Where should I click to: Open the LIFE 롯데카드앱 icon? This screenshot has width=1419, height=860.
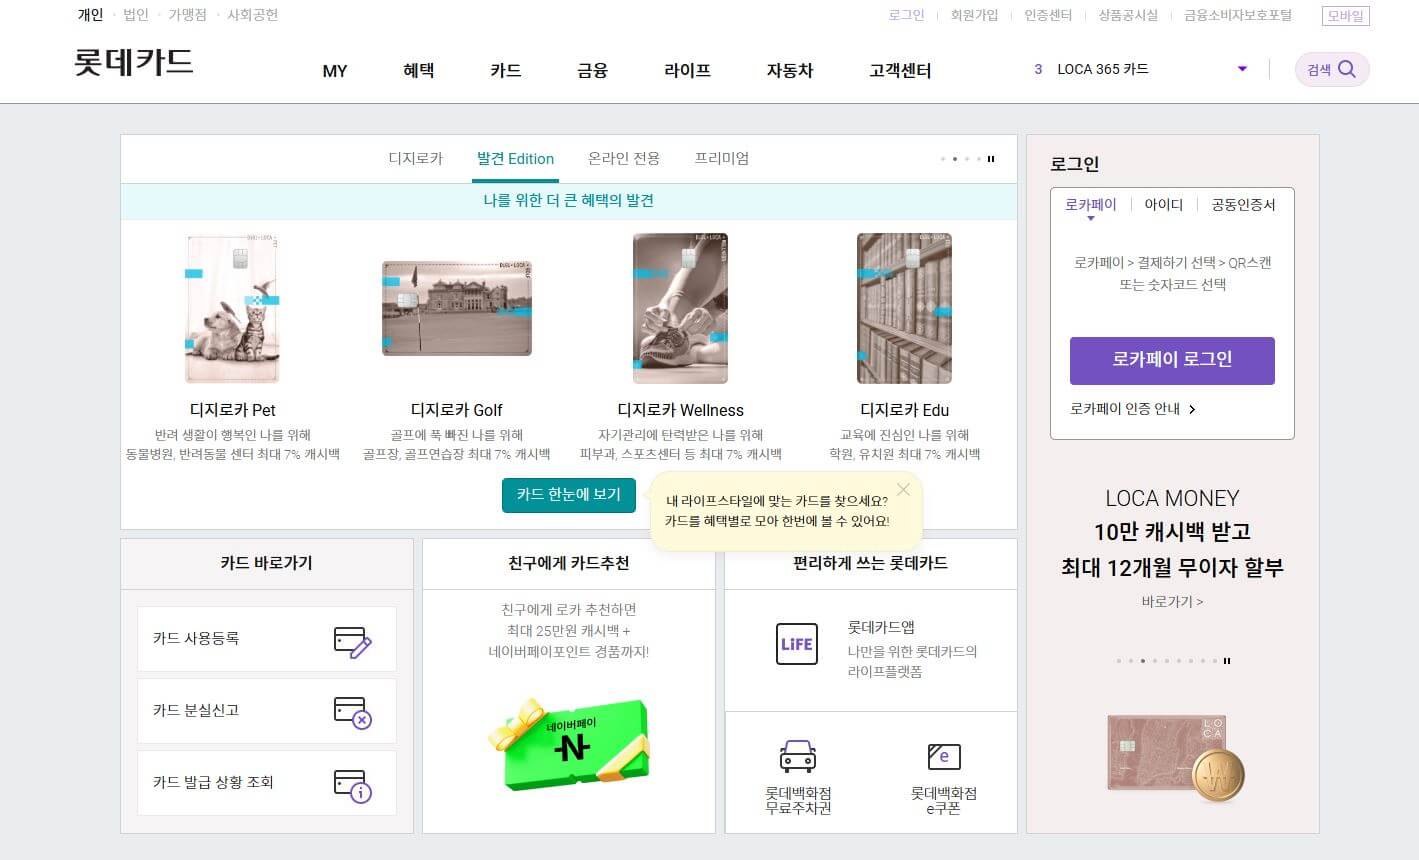796,644
